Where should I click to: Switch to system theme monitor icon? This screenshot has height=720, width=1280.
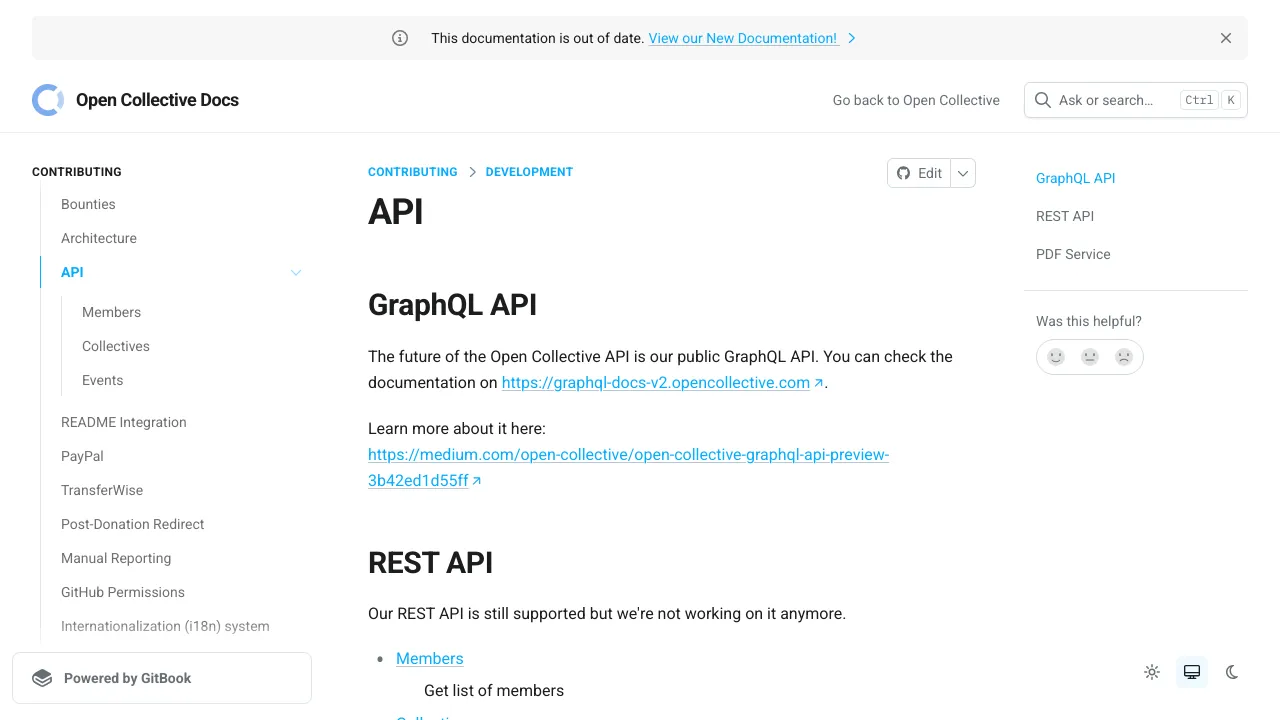(1192, 672)
